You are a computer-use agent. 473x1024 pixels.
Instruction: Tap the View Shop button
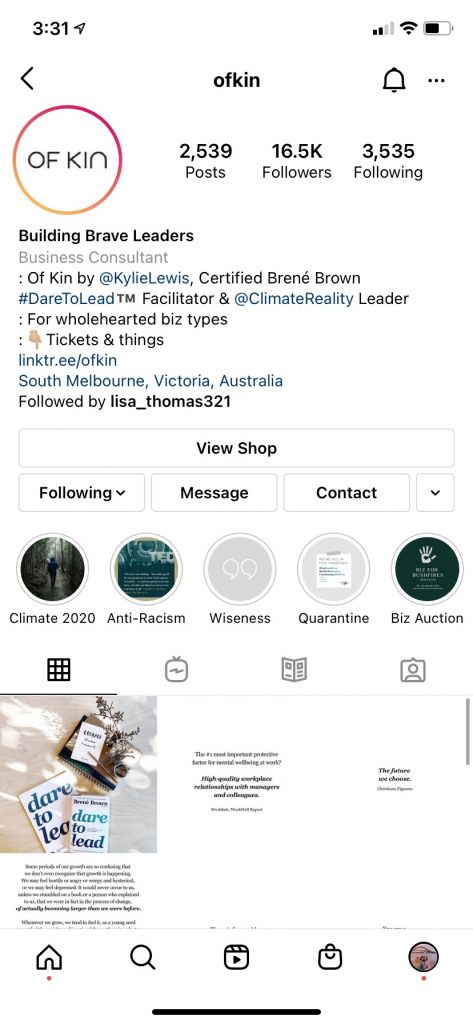[x=236, y=448]
